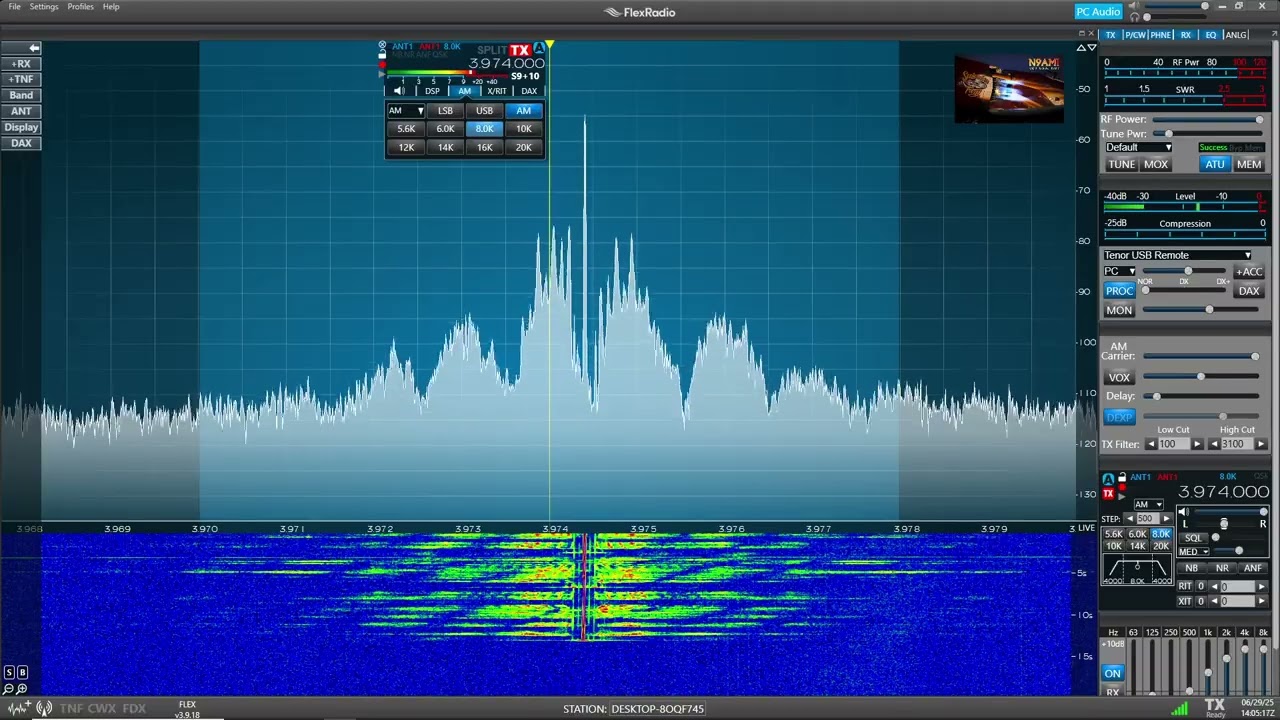This screenshot has height=720, width=1280.
Task: Switch to the P/CW panel tab
Action: [x=1134, y=35]
